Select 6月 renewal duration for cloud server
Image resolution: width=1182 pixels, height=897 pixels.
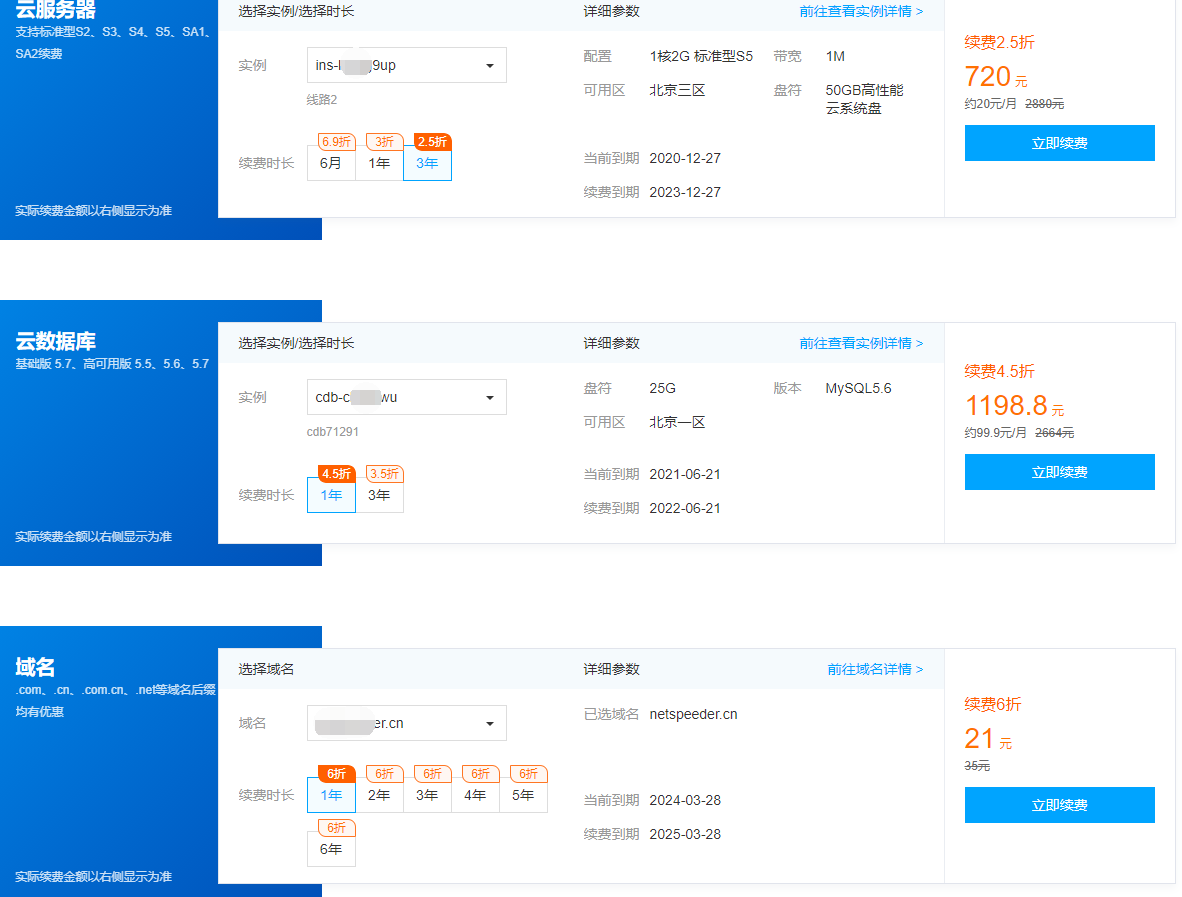click(x=331, y=164)
